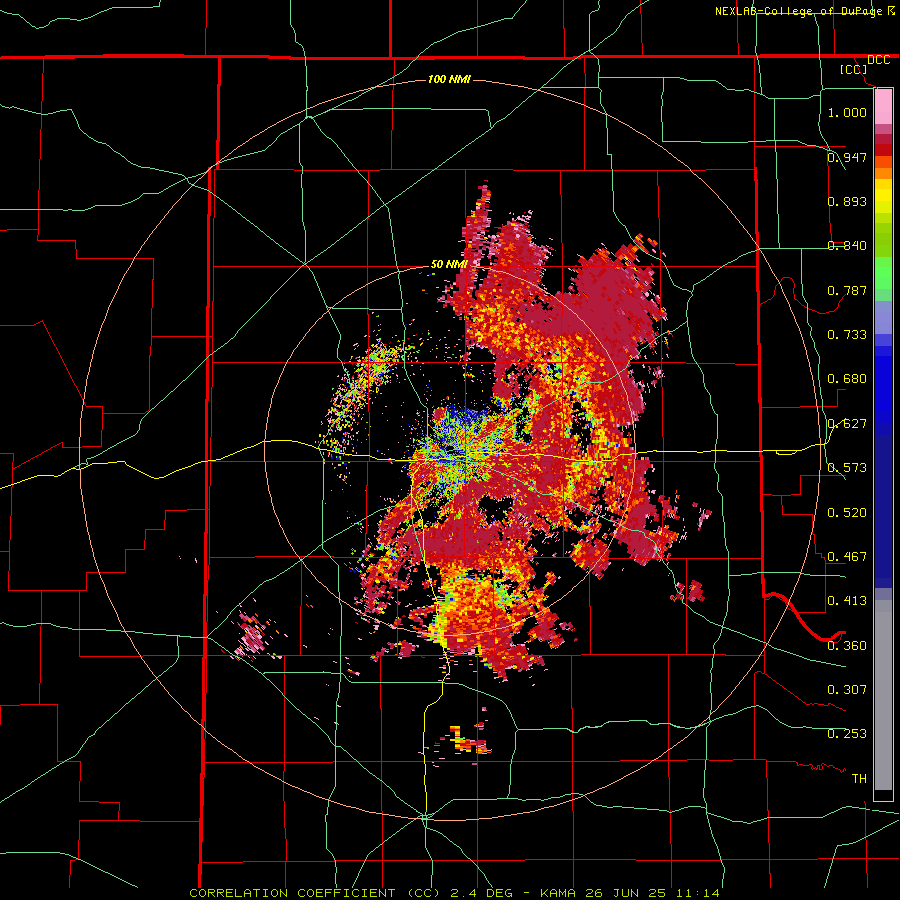Click the 0.520 legend value
Image resolution: width=900 pixels, height=900 pixels.
(847, 512)
